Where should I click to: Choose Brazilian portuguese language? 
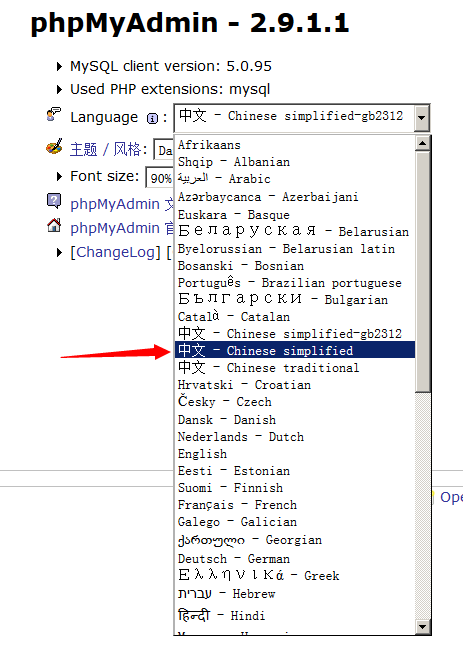(295, 283)
